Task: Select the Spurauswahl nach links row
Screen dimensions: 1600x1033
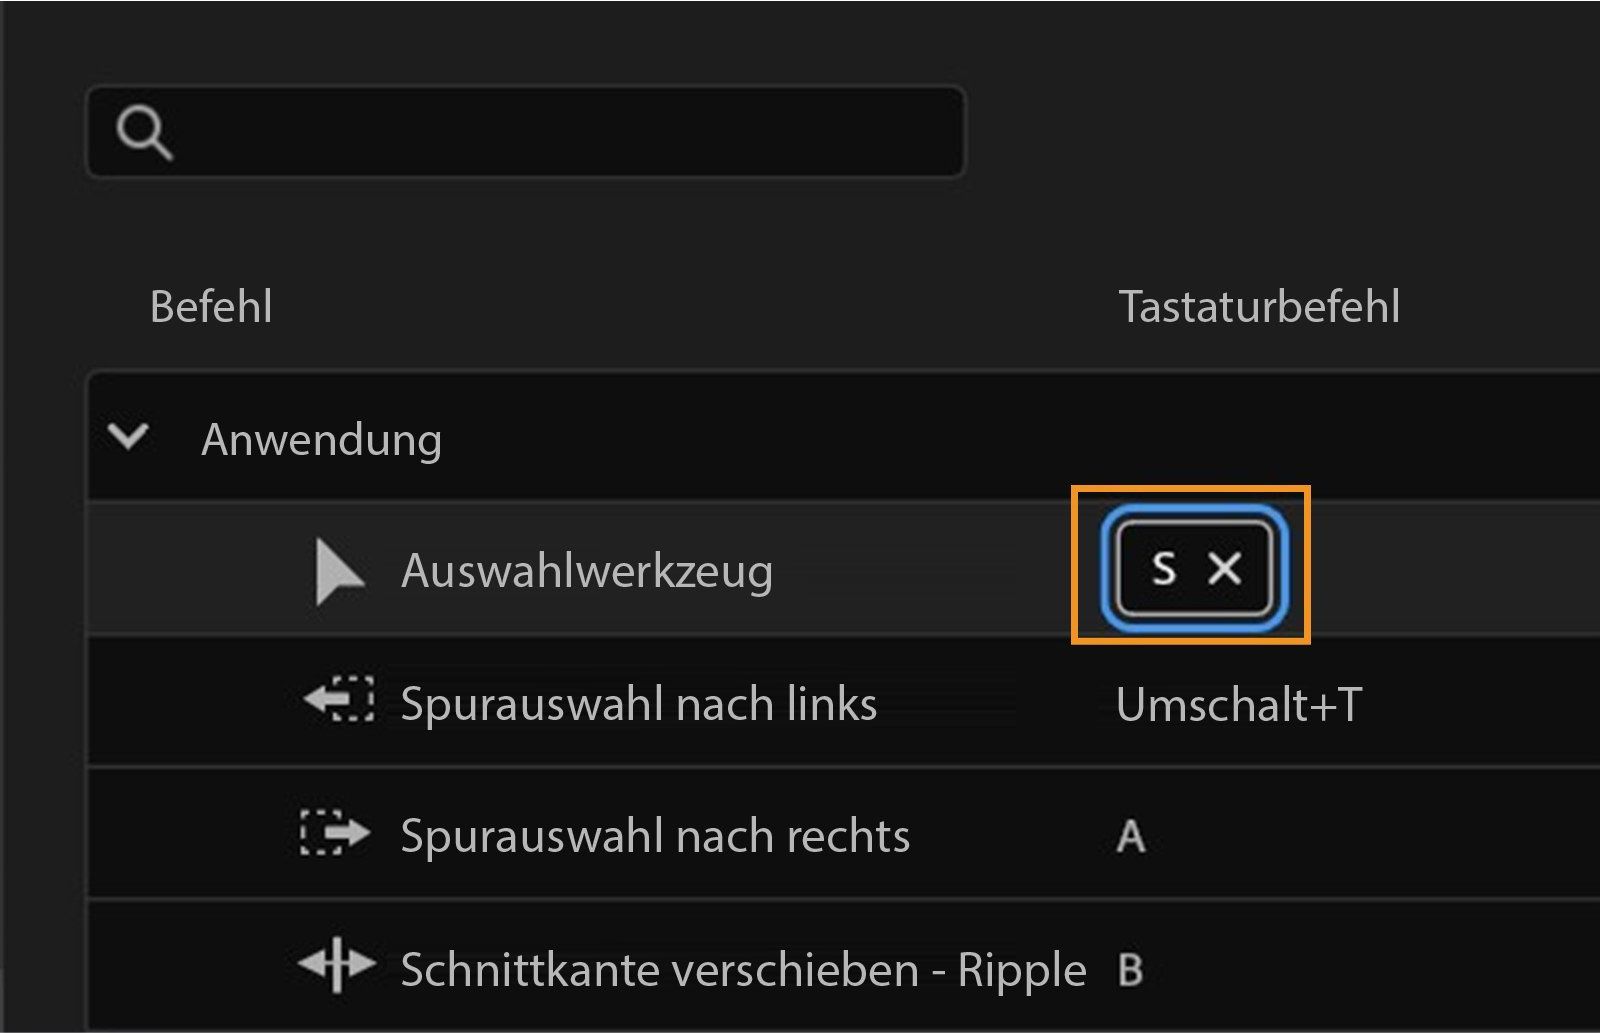Action: point(638,702)
